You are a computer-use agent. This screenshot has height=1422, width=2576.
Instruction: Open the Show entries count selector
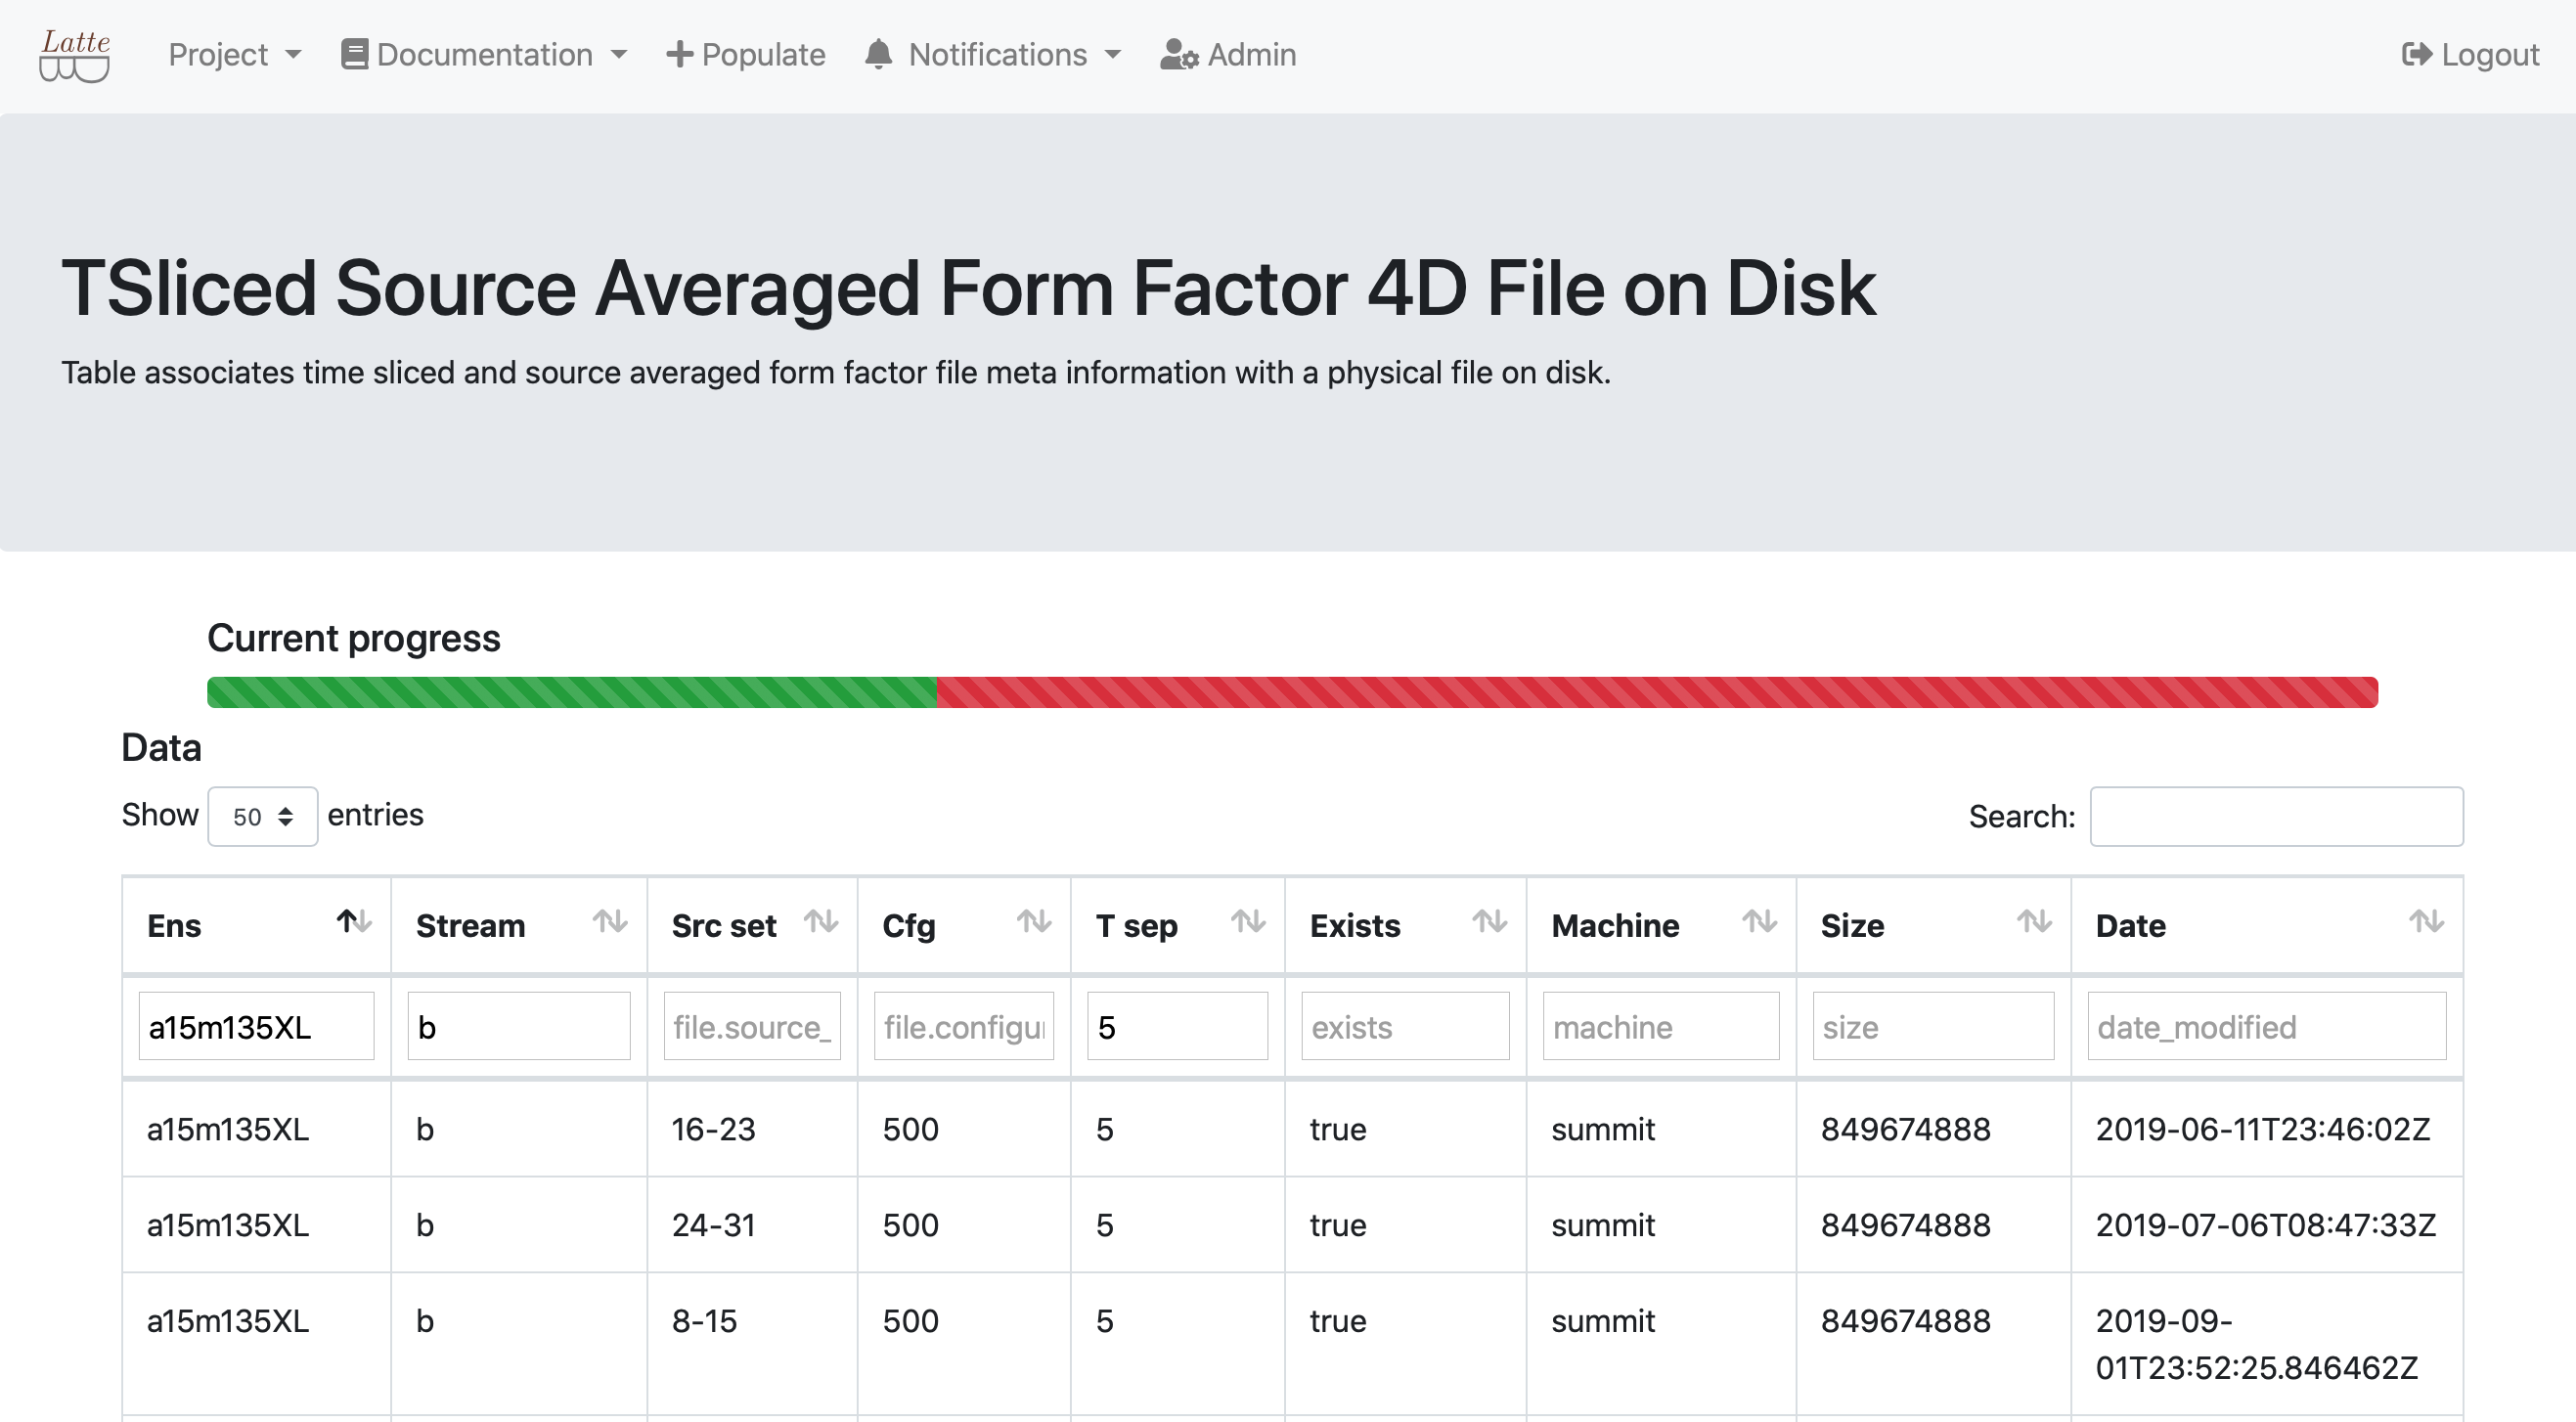[262, 816]
